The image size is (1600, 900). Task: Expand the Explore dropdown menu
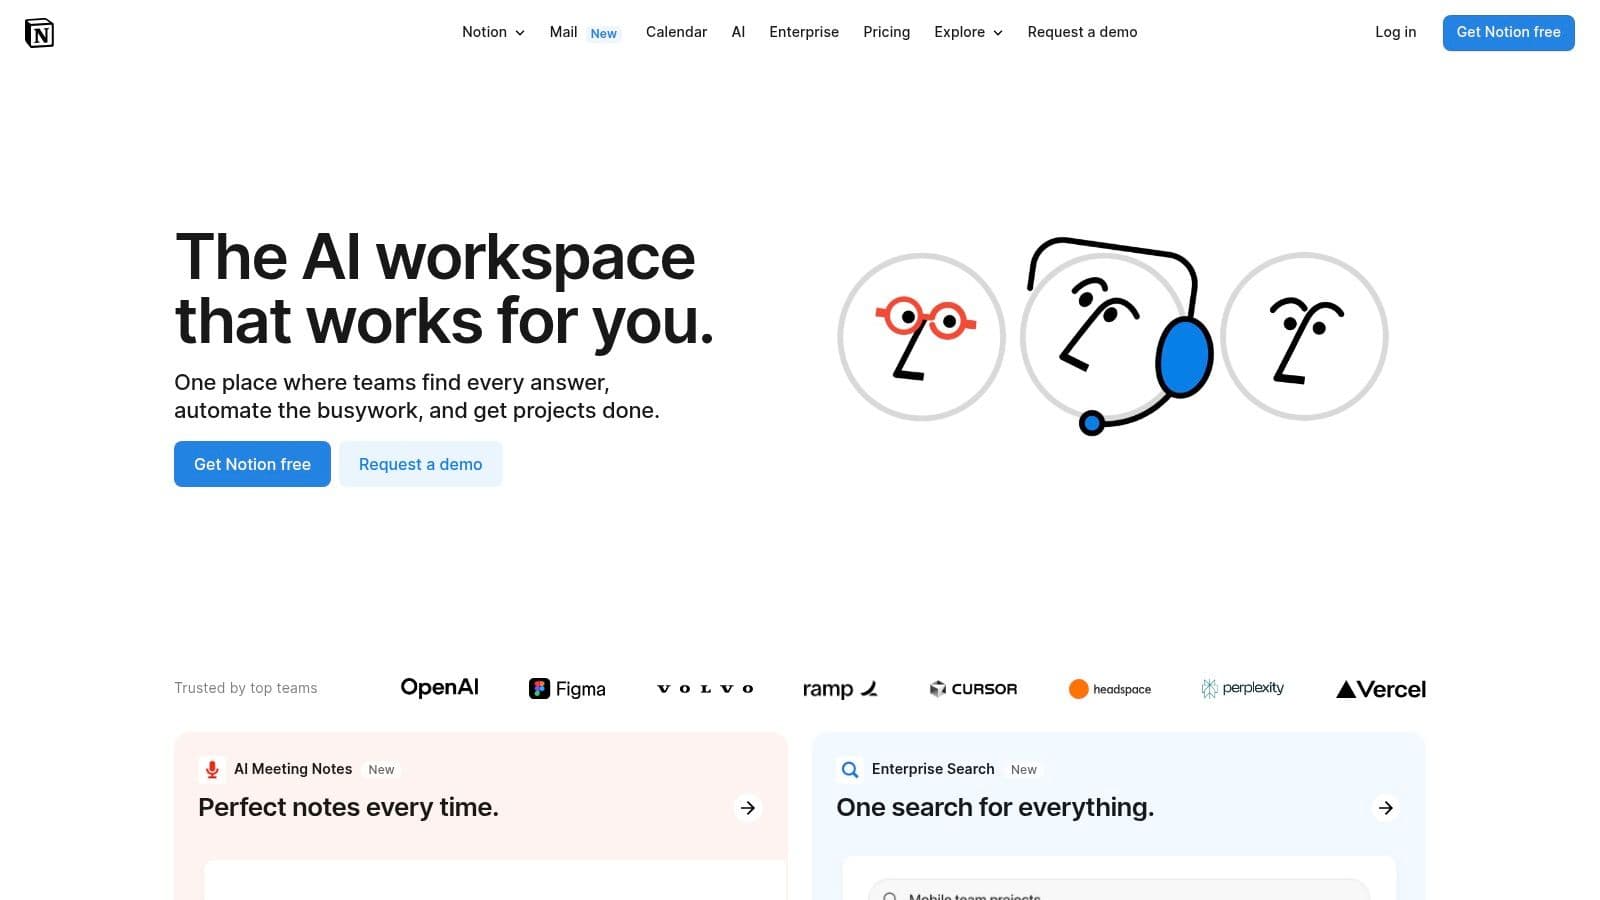968,32
